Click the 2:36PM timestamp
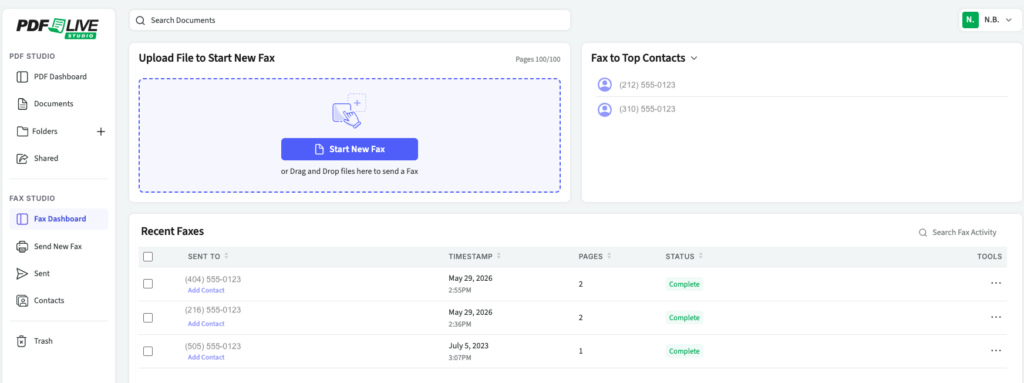1024x383 pixels. [459, 324]
